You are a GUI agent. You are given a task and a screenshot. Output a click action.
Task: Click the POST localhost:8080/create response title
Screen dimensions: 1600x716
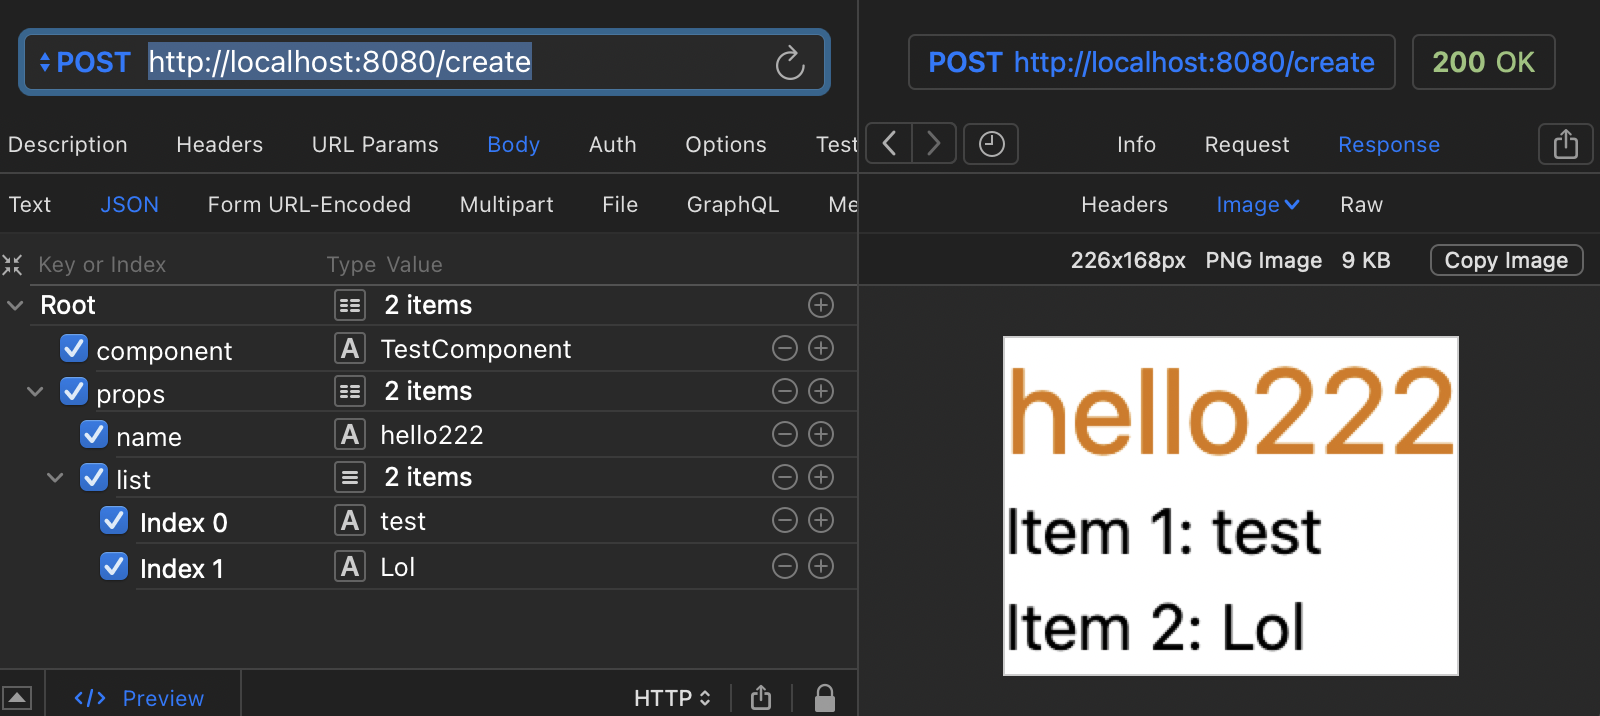tap(1152, 62)
